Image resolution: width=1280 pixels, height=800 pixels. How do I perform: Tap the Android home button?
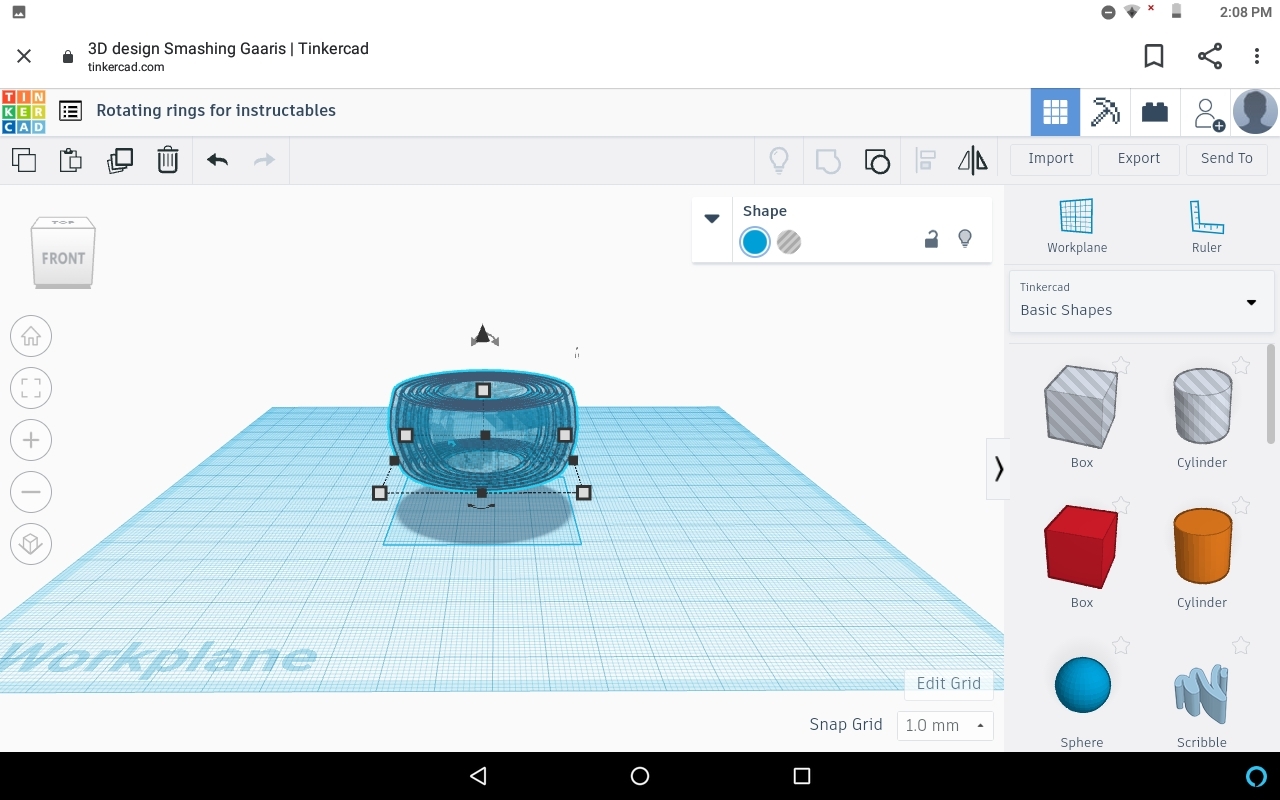tap(640, 776)
